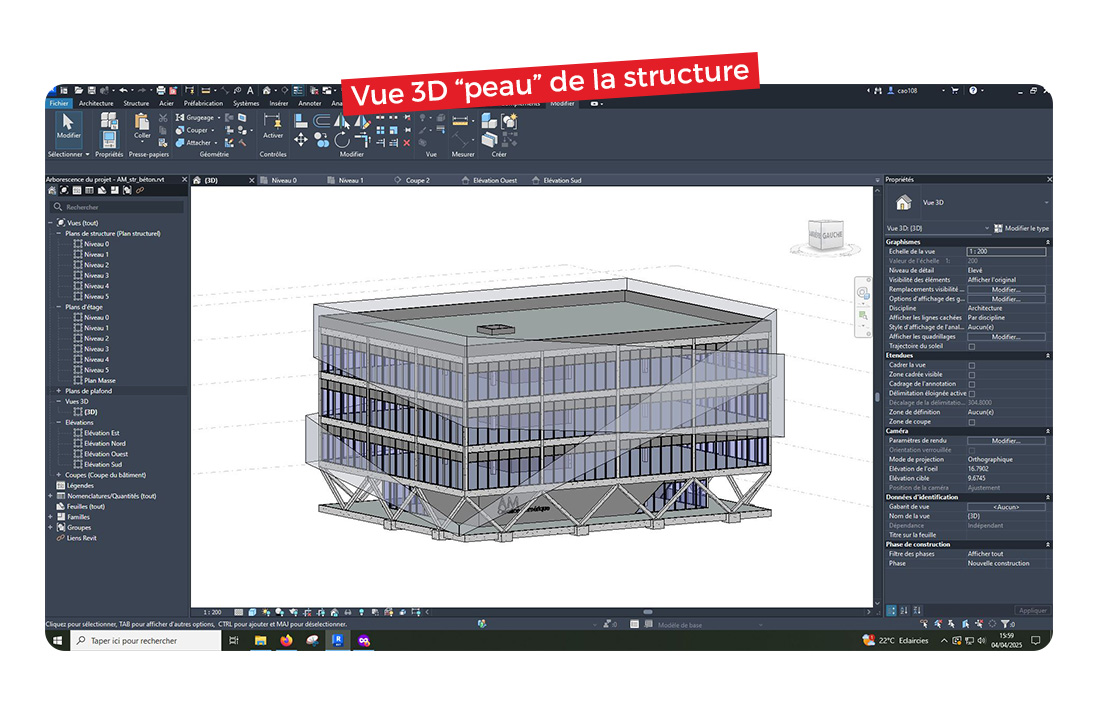This screenshot has height=720, width=1097.
Task: Toggle the Zone de coupe checkbox
Action: [x=972, y=422]
